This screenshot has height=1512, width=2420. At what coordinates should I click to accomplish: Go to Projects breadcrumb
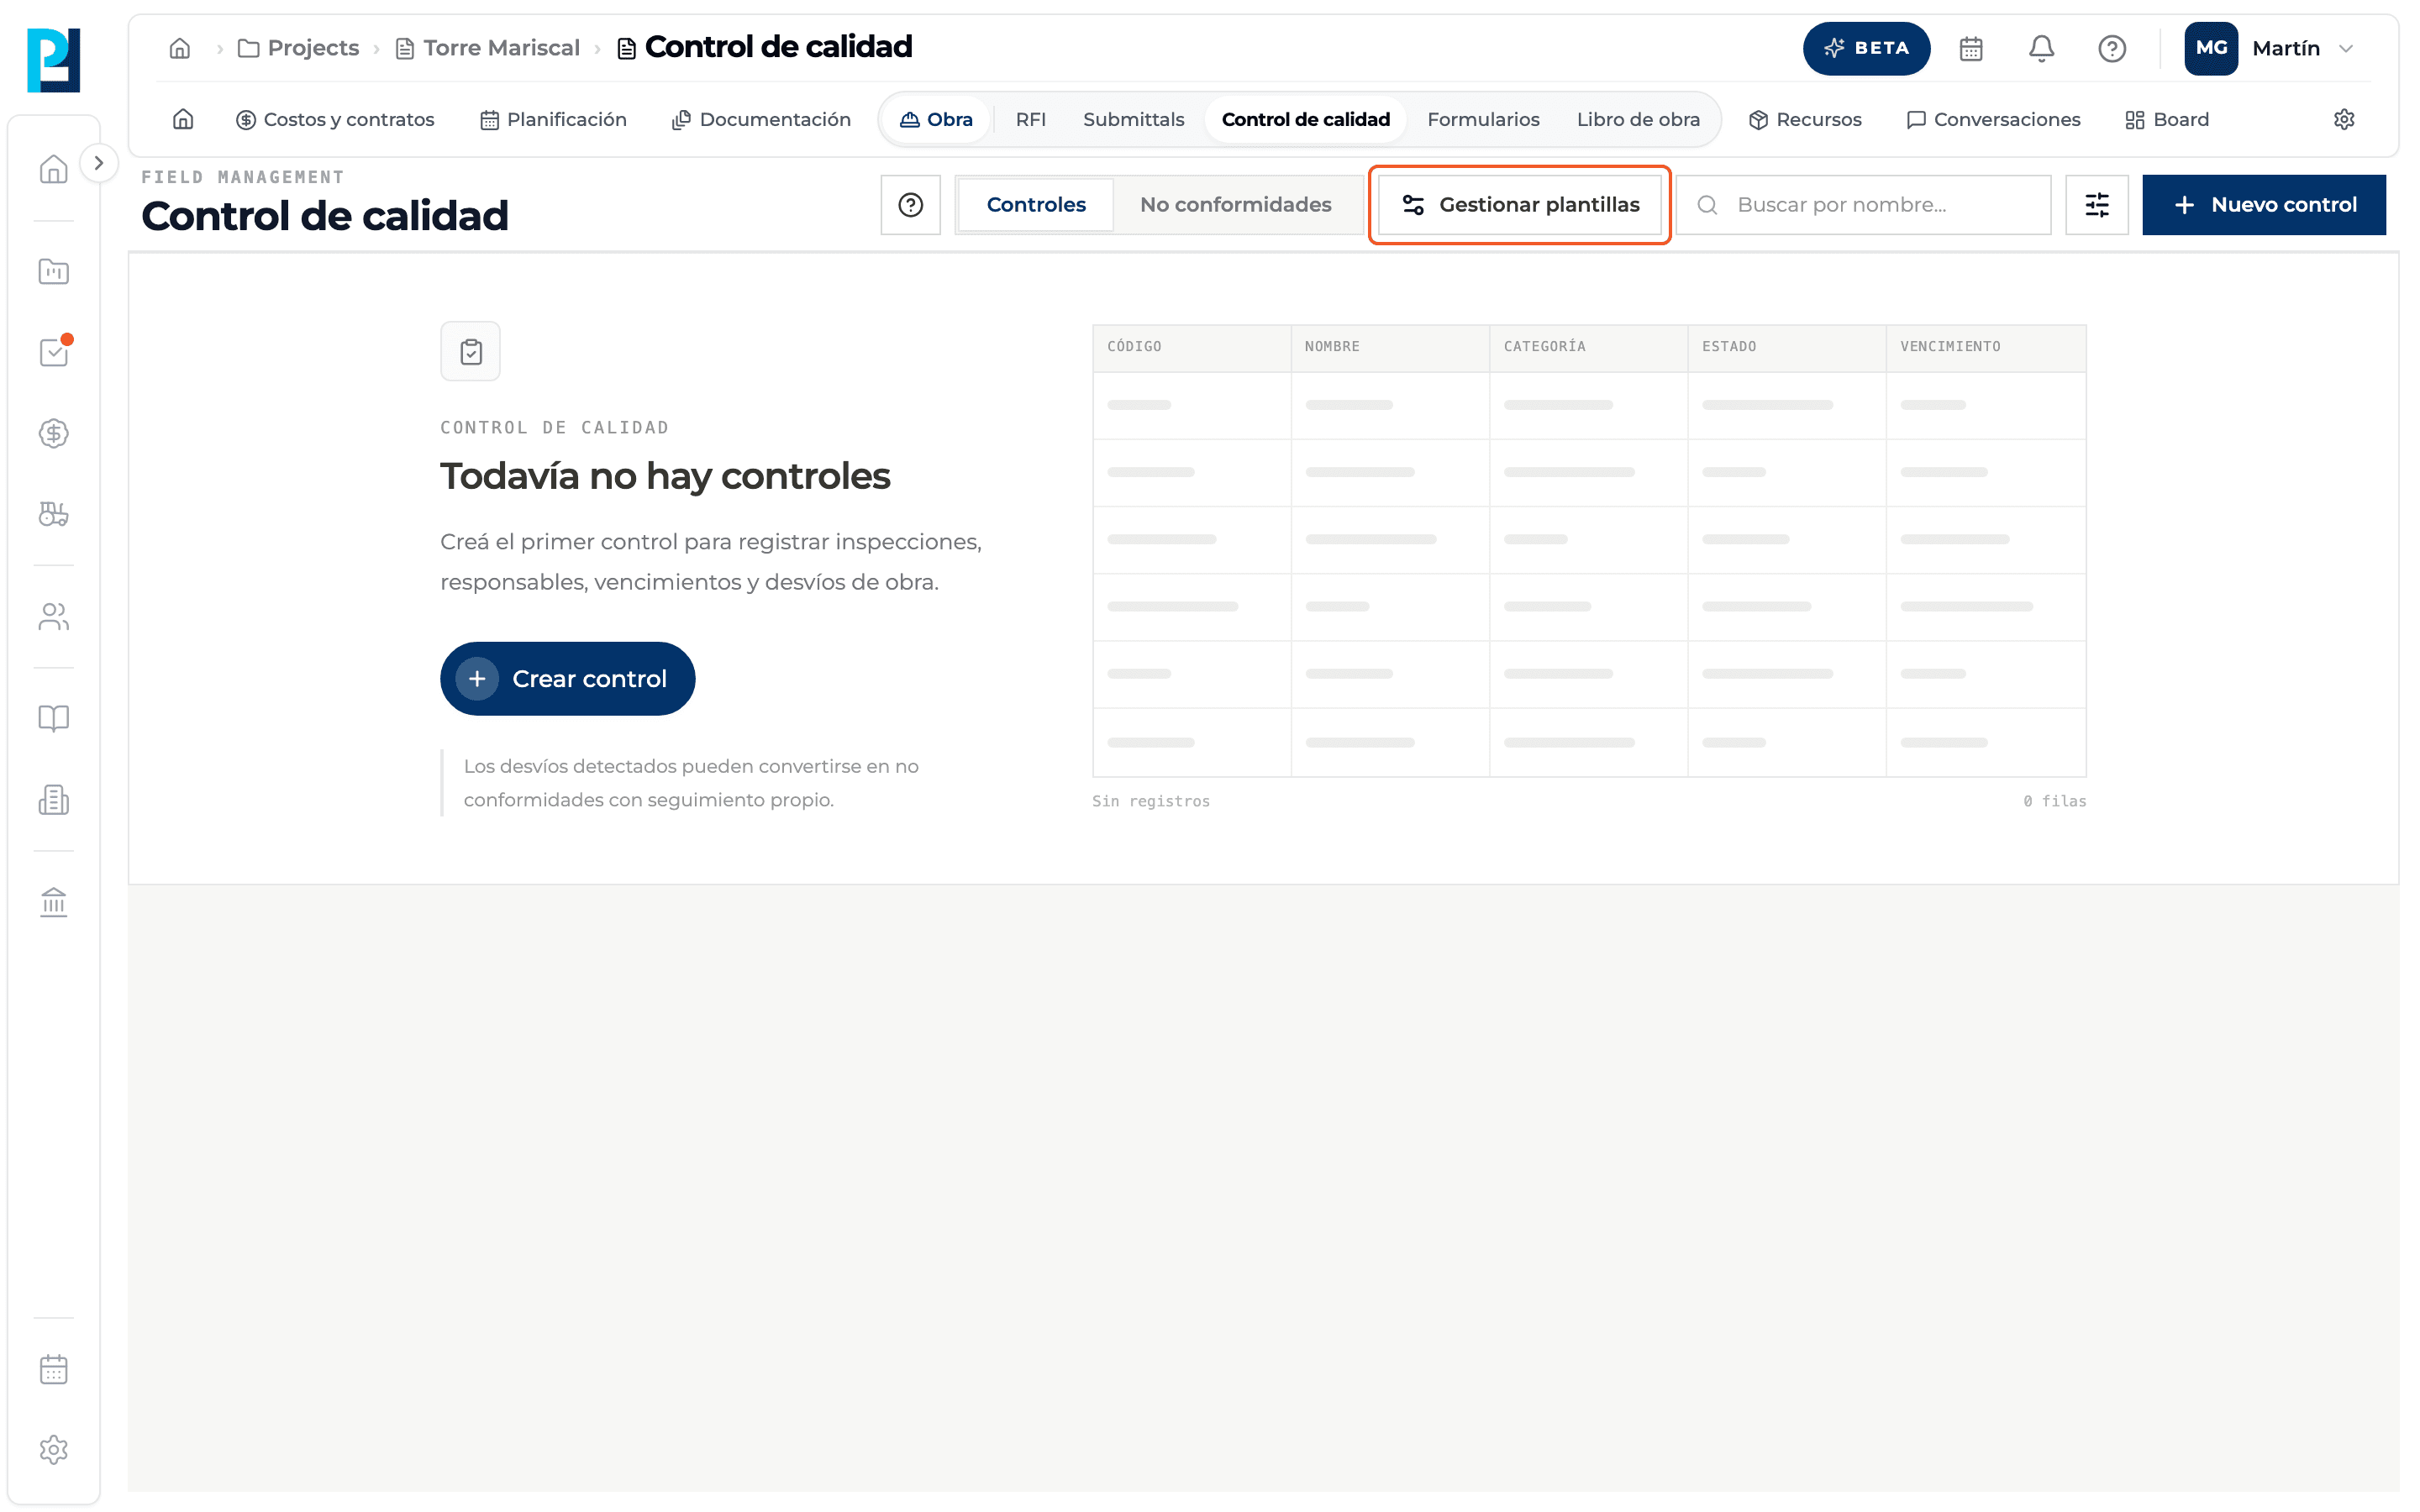298,48
